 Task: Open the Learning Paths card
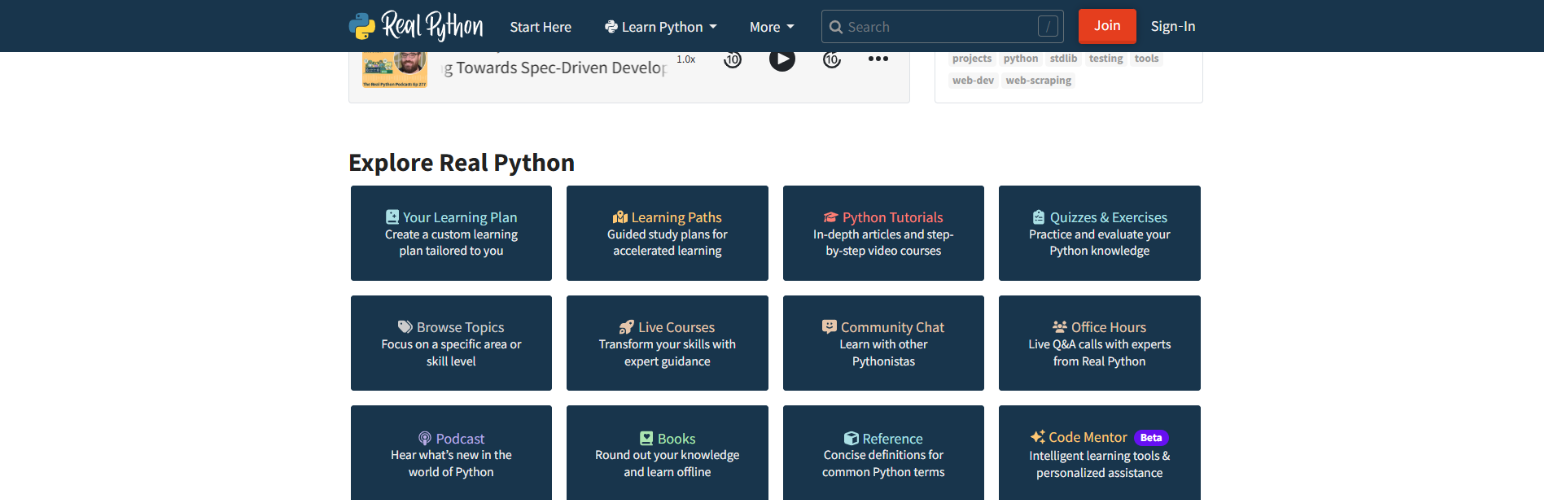pyautogui.click(x=667, y=233)
